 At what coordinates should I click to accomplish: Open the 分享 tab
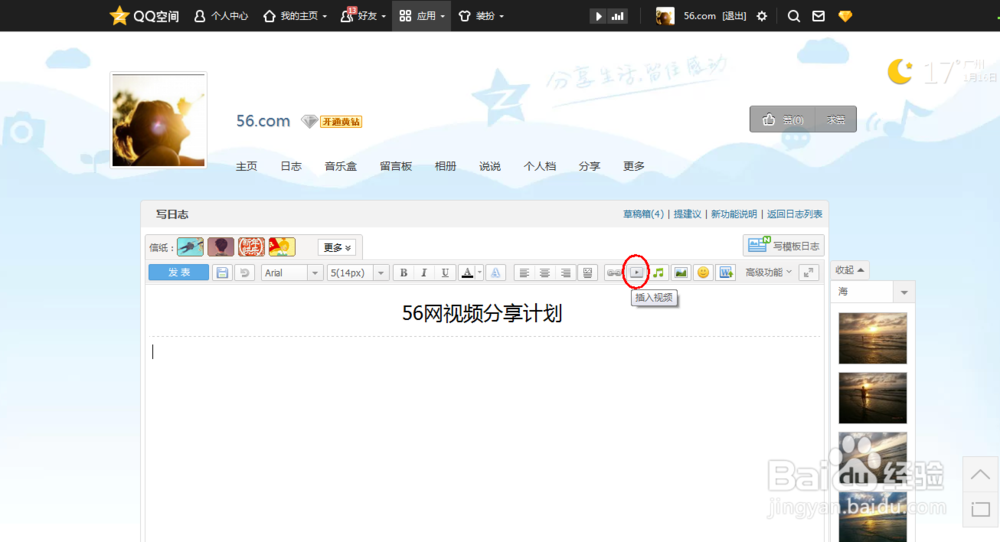589,166
